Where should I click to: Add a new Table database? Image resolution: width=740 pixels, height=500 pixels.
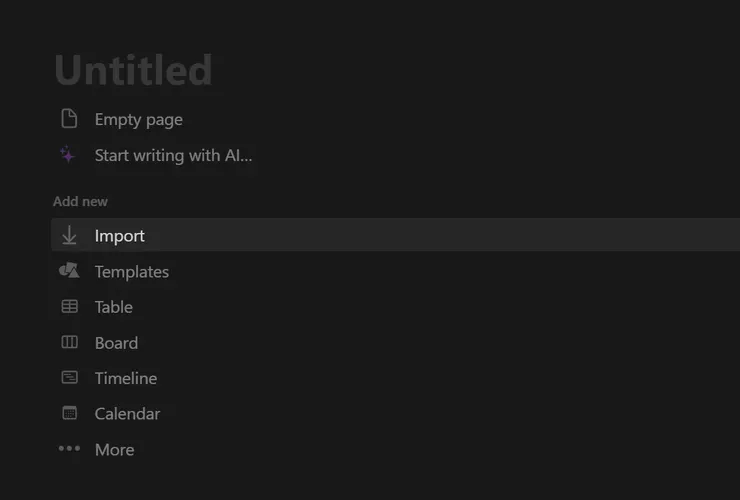tap(114, 307)
